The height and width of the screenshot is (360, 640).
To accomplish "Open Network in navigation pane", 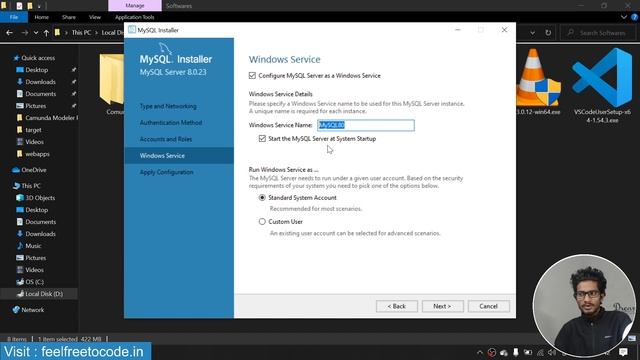I will coord(32,310).
